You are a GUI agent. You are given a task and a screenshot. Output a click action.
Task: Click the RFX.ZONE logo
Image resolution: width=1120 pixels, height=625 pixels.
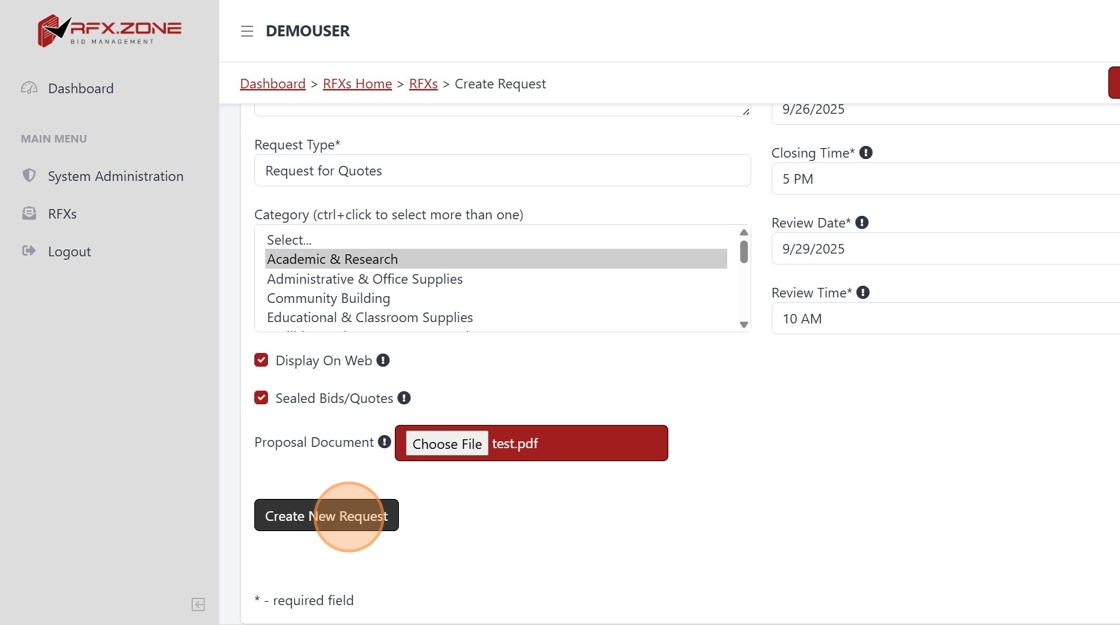[109, 31]
